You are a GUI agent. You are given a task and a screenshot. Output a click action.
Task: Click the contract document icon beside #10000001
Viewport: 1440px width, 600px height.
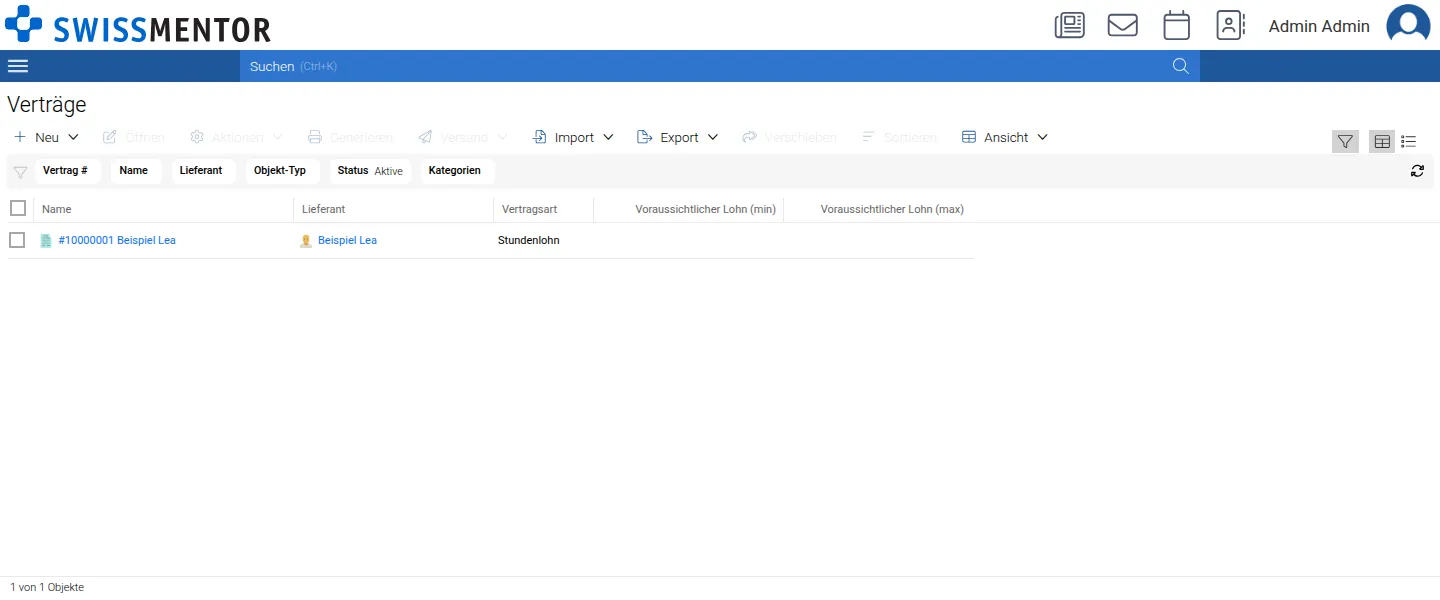tap(46, 241)
